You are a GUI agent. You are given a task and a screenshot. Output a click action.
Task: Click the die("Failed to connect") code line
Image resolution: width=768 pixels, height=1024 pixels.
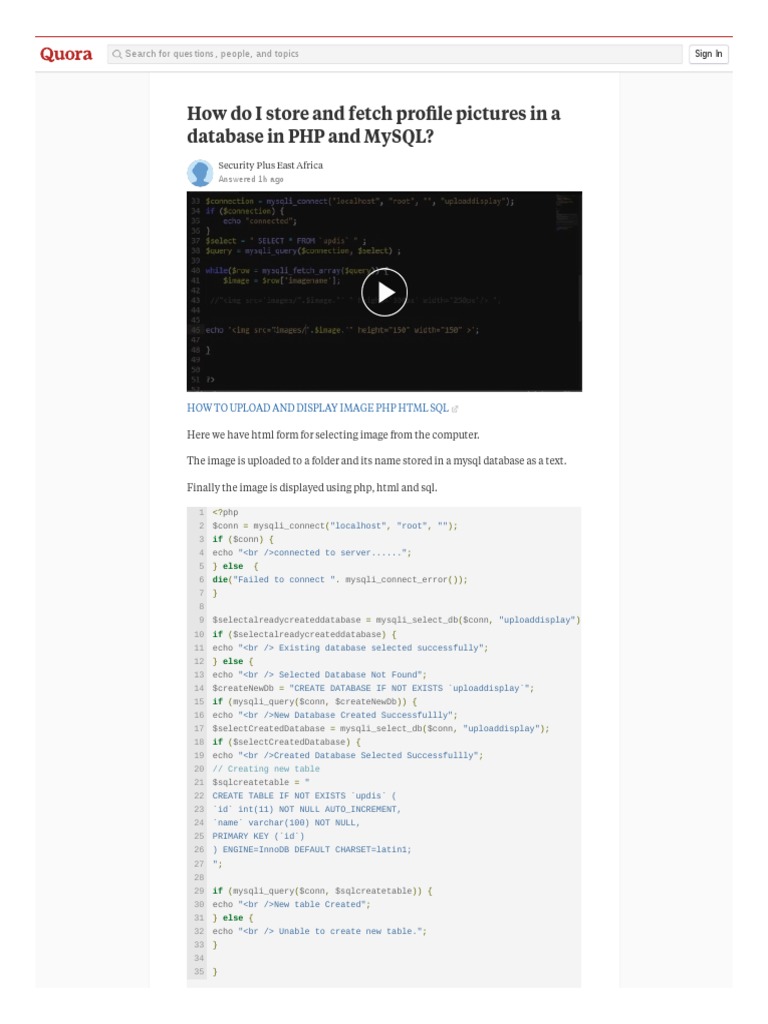click(340, 580)
